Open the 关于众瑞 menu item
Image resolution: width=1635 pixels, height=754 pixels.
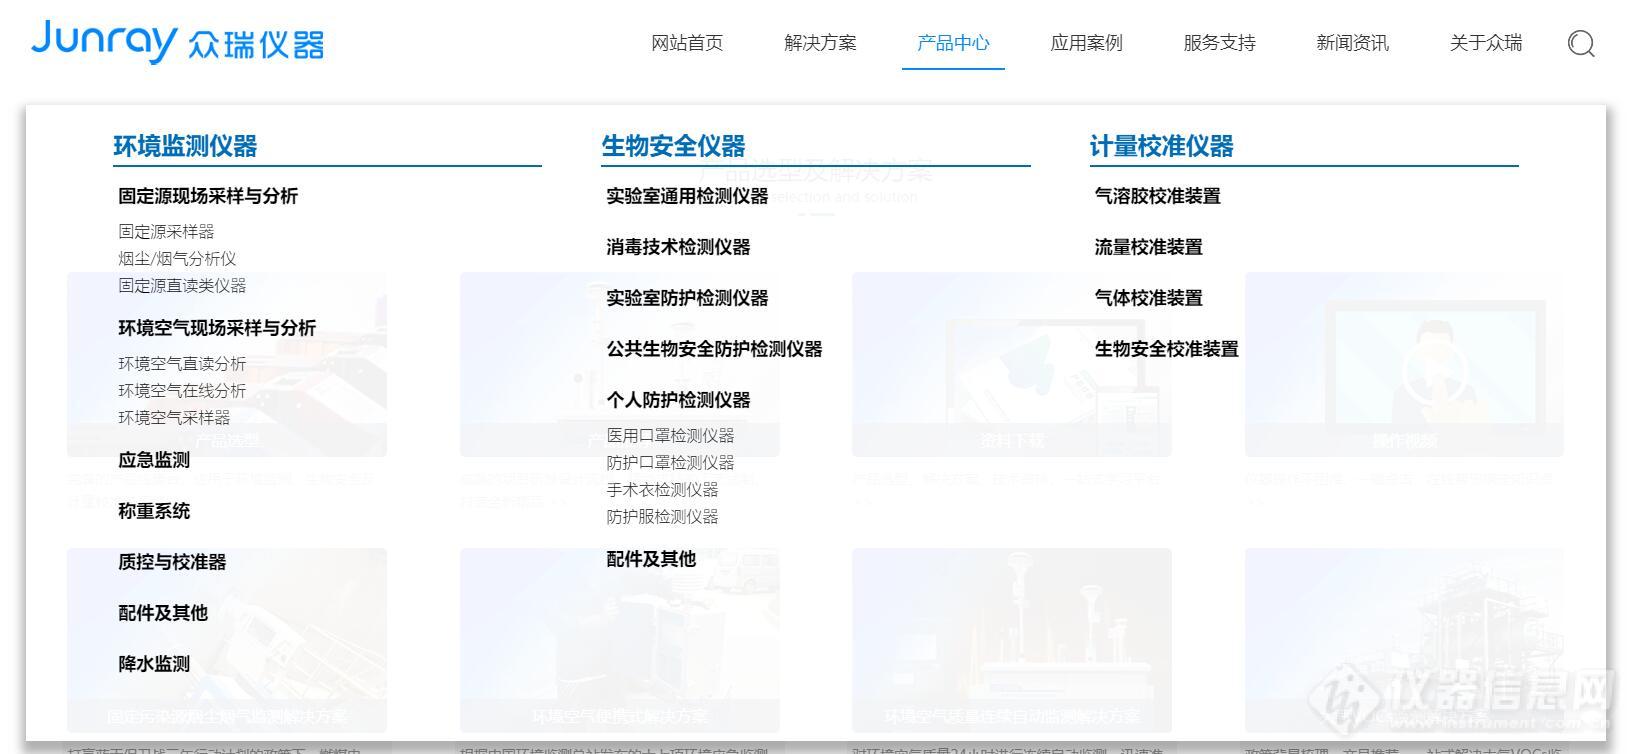1486,43
